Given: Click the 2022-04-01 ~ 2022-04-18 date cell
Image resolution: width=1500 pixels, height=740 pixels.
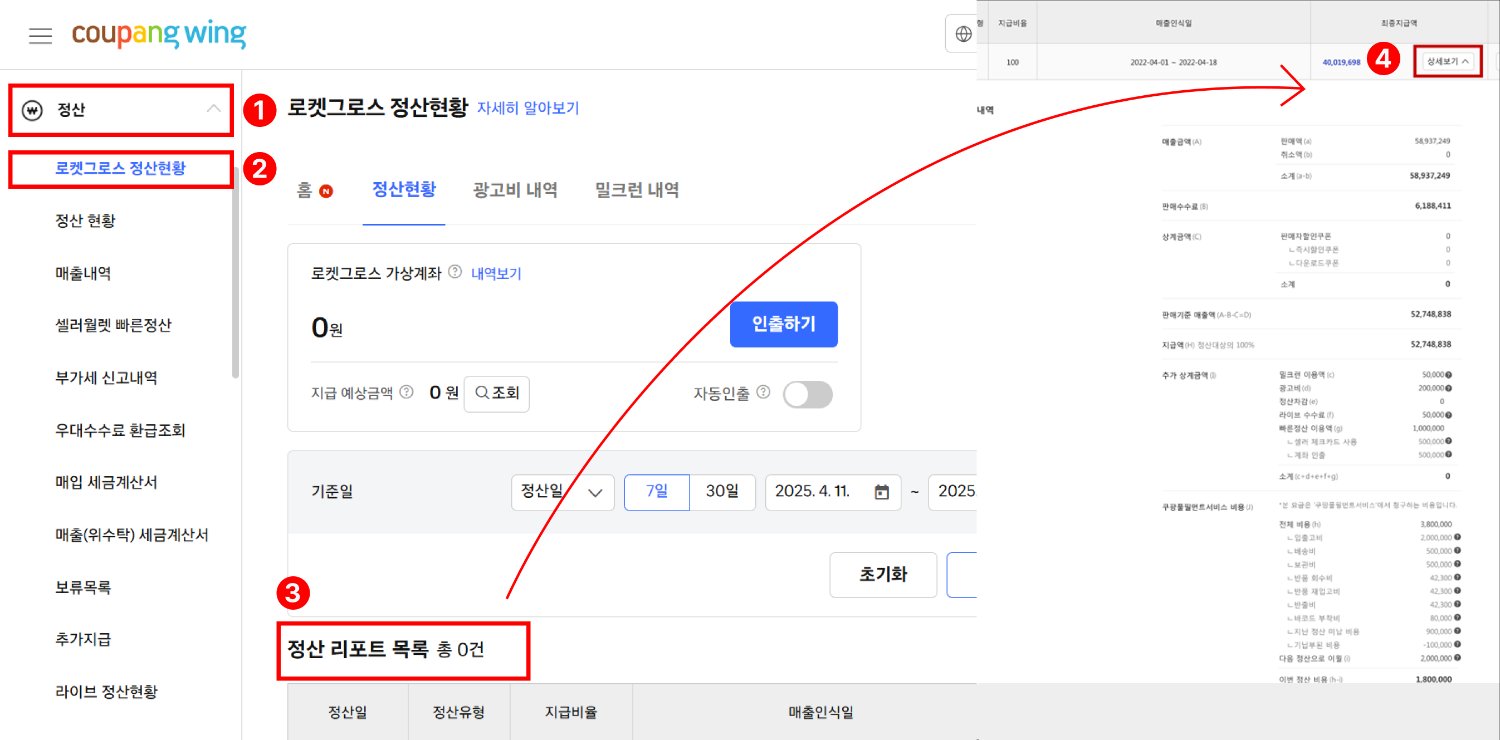Looking at the screenshot, I should pyautogui.click(x=1174, y=62).
